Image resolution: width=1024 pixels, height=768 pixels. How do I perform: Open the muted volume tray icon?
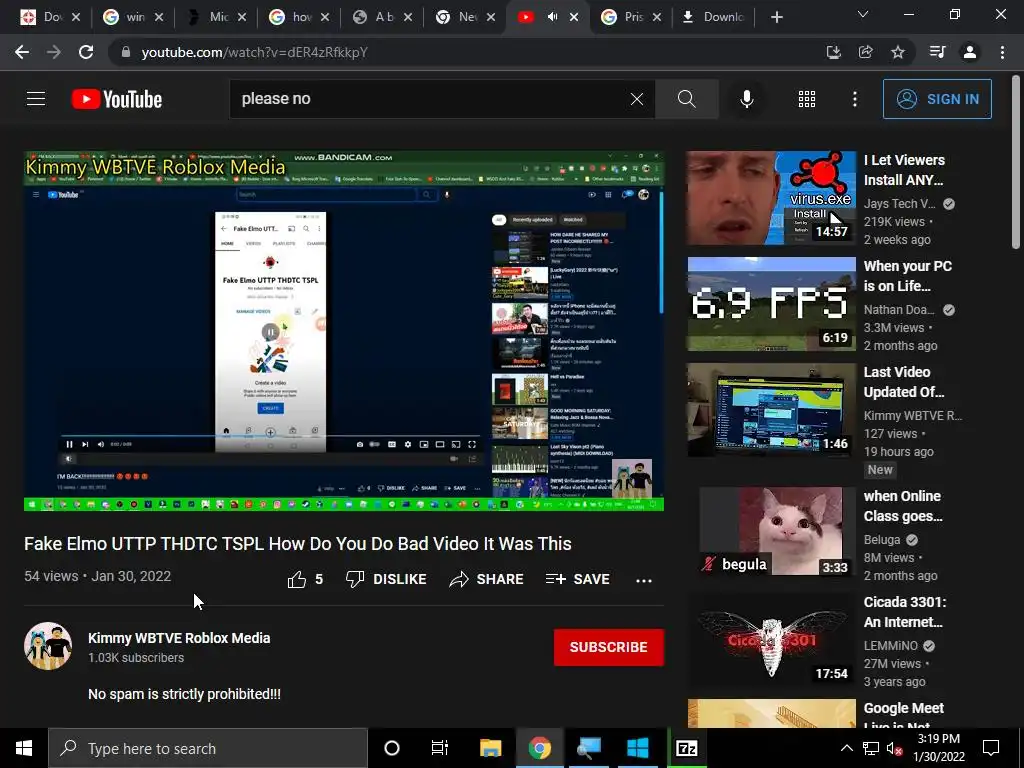point(894,748)
